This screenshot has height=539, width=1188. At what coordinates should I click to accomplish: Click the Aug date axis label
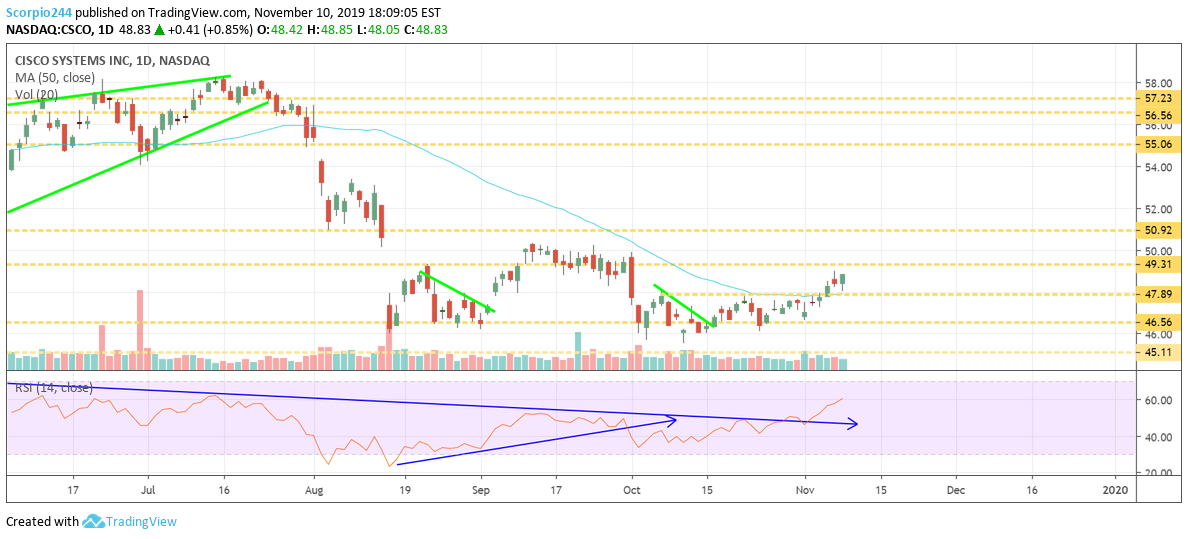point(314,490)
